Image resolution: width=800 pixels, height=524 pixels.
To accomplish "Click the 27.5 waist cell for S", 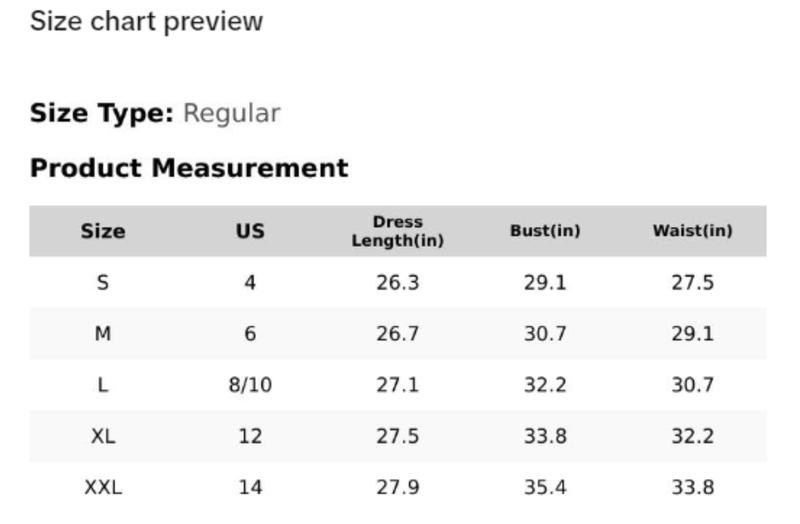I will coord(692,282).
